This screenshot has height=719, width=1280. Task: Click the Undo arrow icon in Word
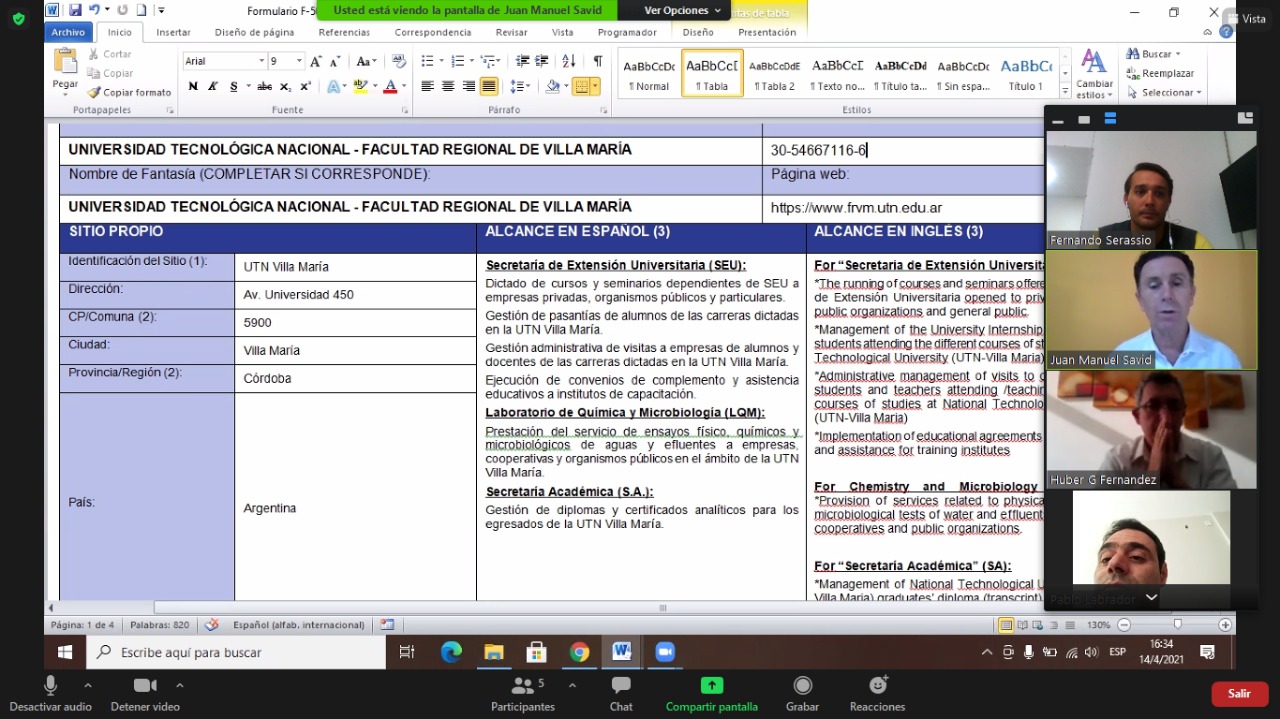tap(94, 10)
